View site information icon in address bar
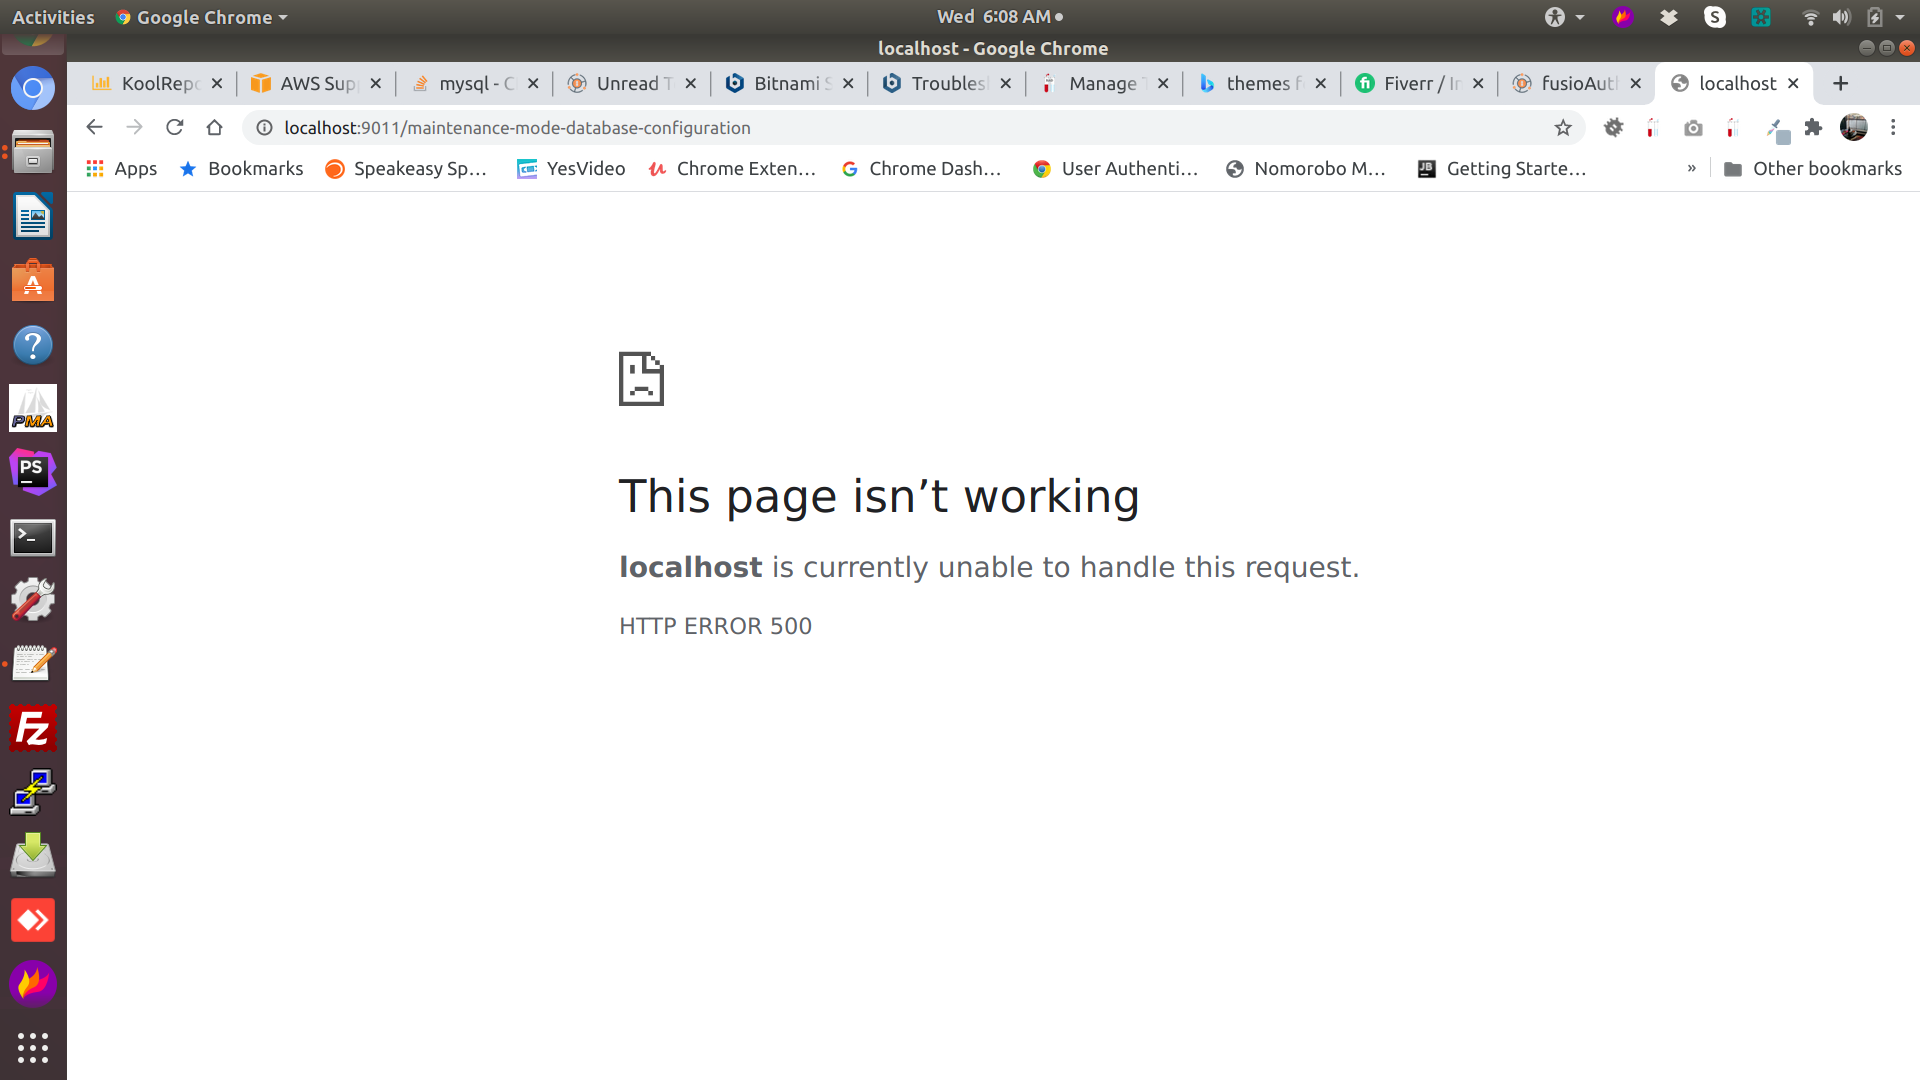1920x1080 pixels. point(264,128)
